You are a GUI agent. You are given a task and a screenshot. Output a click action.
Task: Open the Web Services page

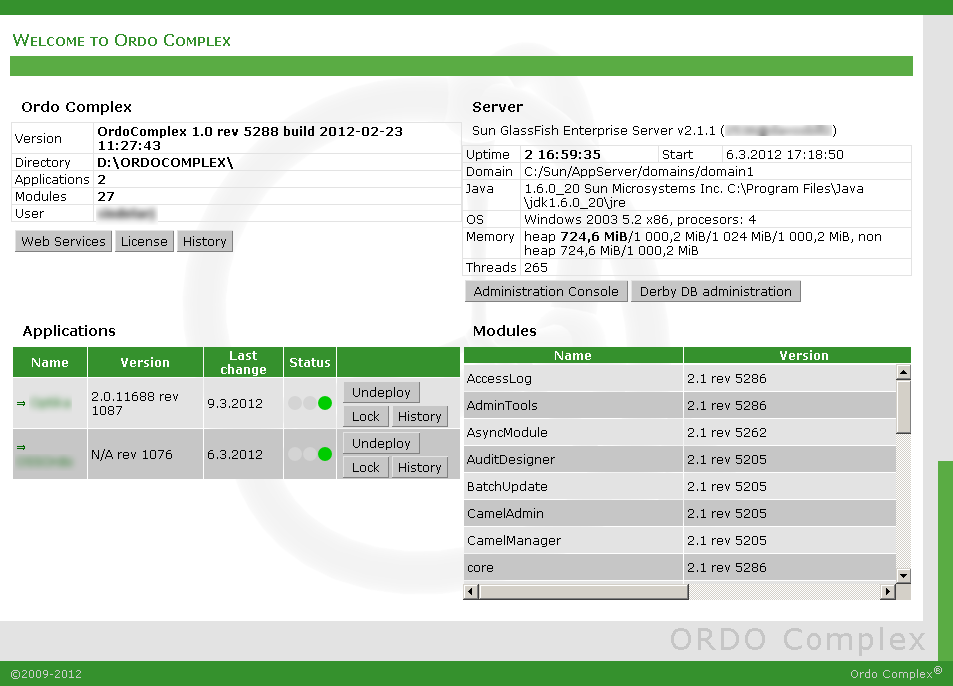pyautogui.click(x=63, y=241)
